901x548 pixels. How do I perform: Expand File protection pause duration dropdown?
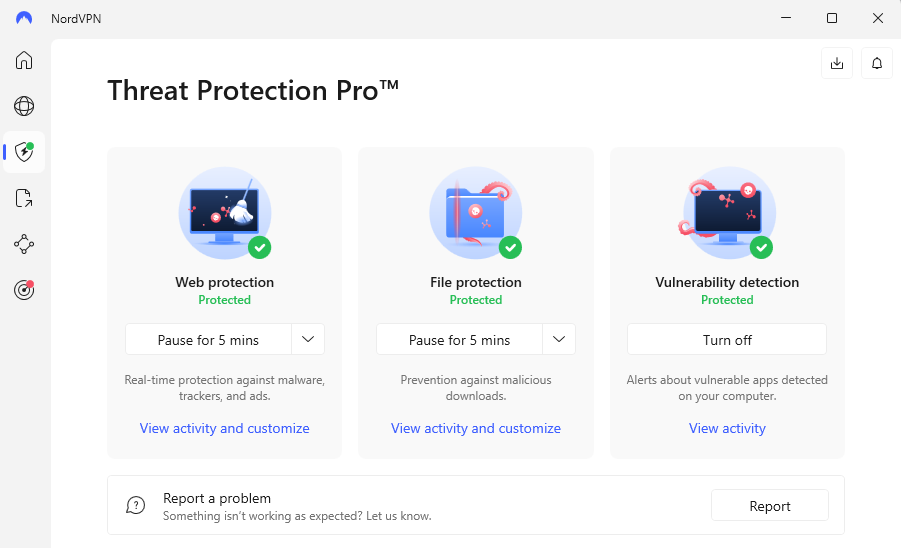point(559,340)
